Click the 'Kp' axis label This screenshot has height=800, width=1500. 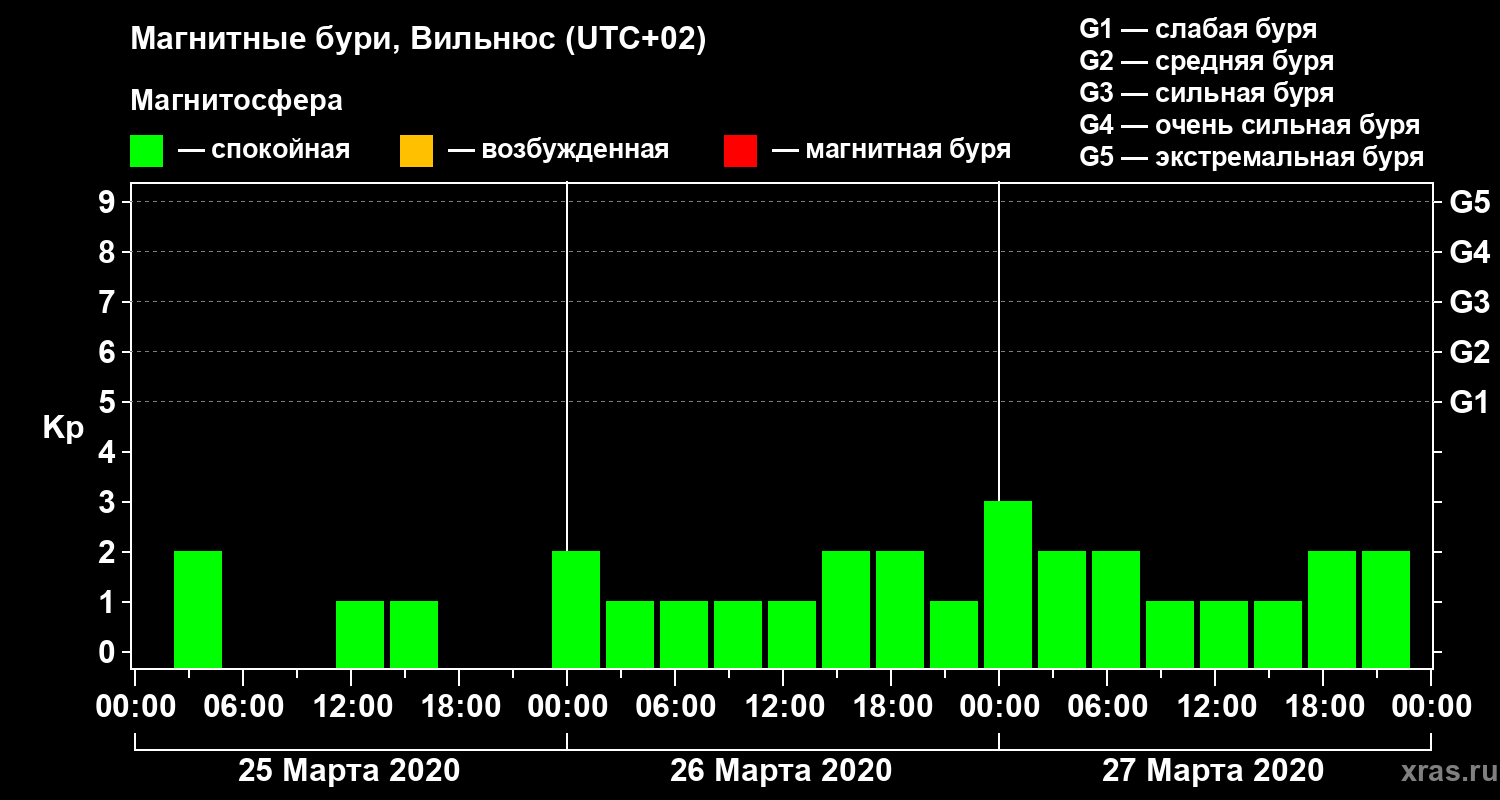[x=62, y=429]
